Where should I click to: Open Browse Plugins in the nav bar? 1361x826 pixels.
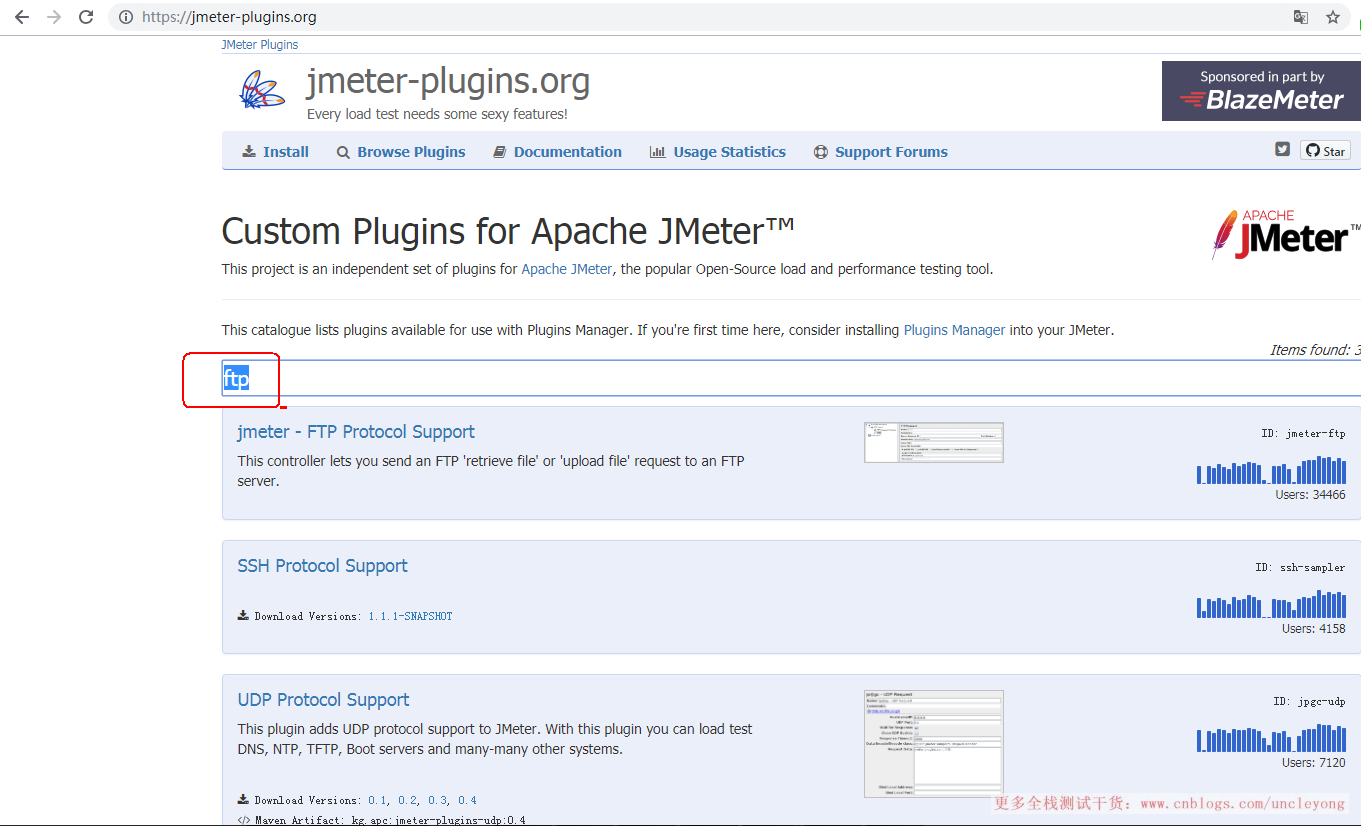(401, 152)
